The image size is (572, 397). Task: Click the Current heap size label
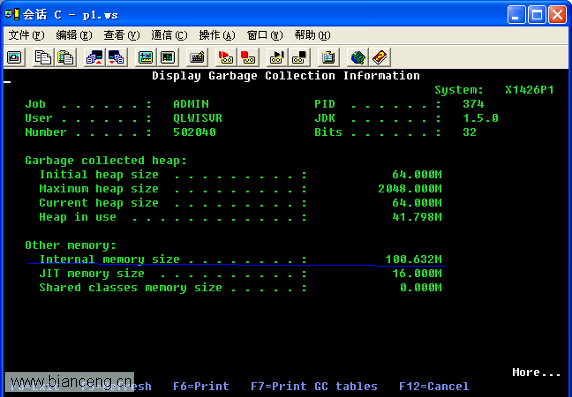(99, 203)
